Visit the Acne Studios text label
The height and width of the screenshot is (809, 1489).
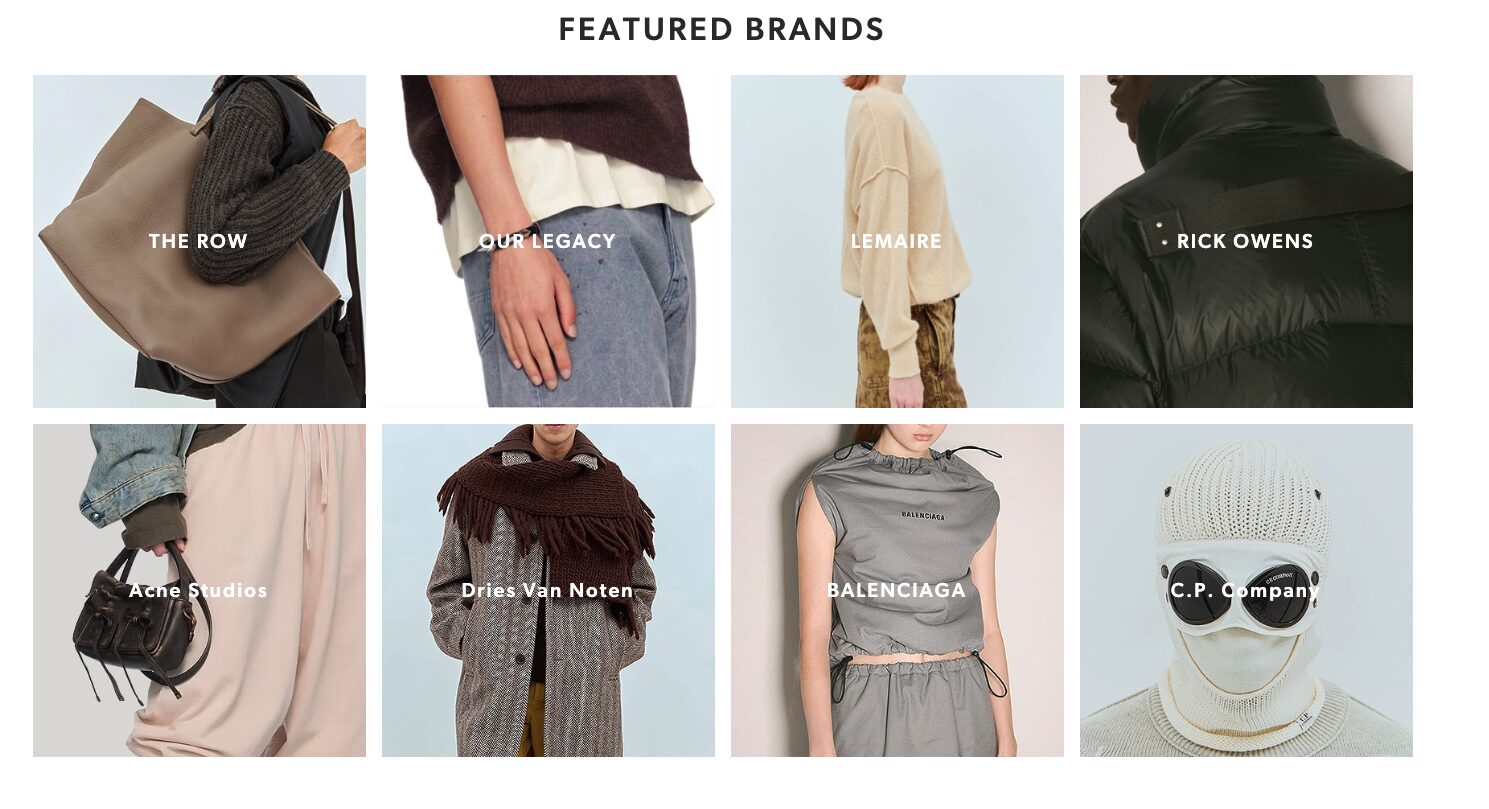[x=198, y=590]
